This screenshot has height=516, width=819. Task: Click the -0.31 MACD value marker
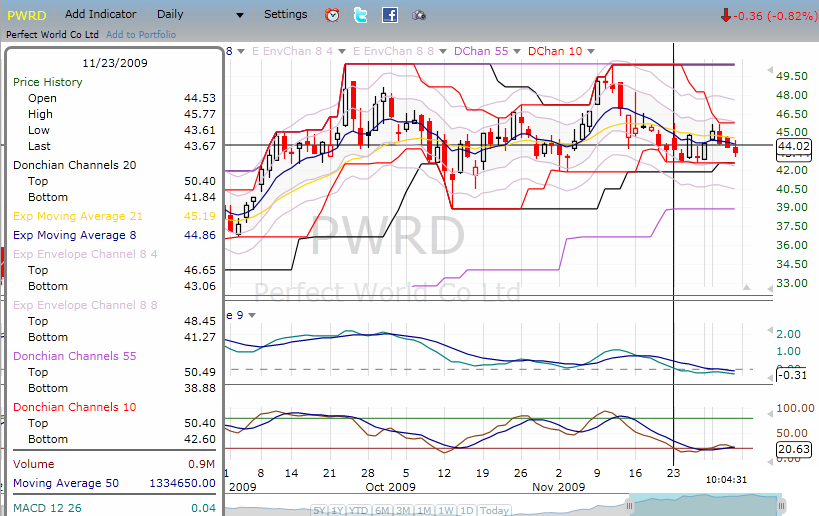click(792, 374)
